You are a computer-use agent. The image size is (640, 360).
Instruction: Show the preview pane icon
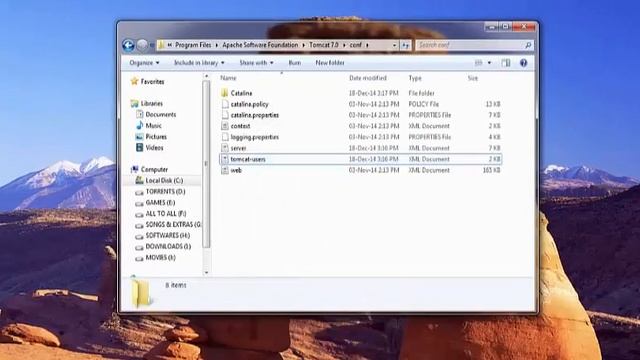click(x=506, y=63)
